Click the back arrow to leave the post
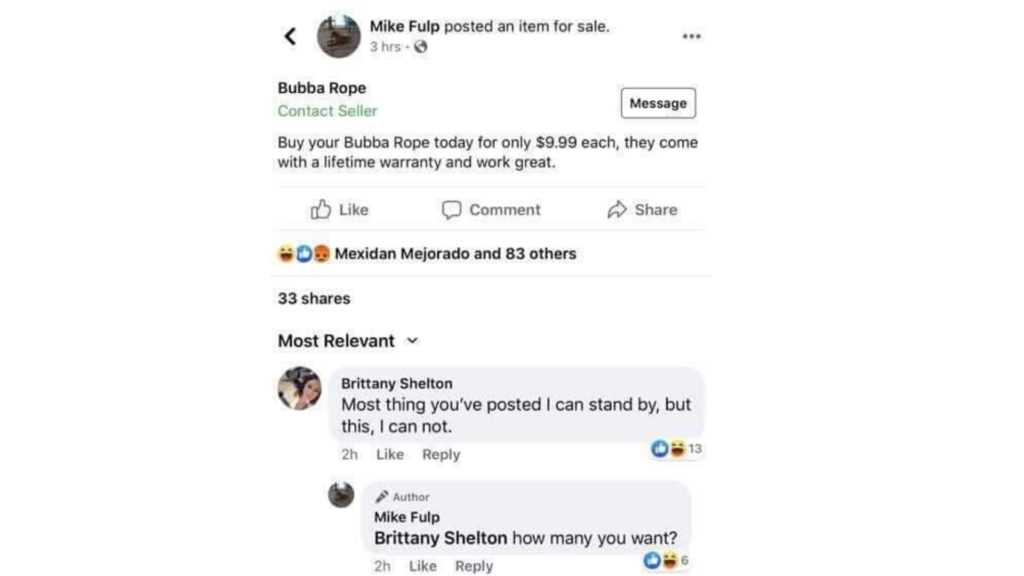Screen dimensions: 1024x576 click(290, 34)
